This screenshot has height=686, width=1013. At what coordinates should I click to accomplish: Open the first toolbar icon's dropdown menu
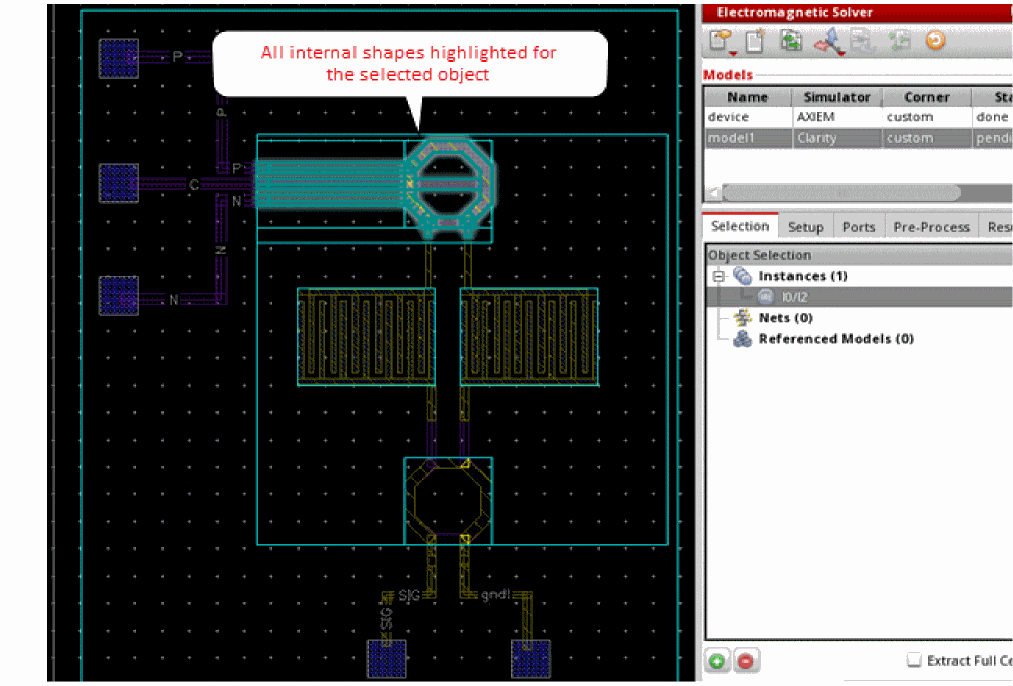(733, 52)
